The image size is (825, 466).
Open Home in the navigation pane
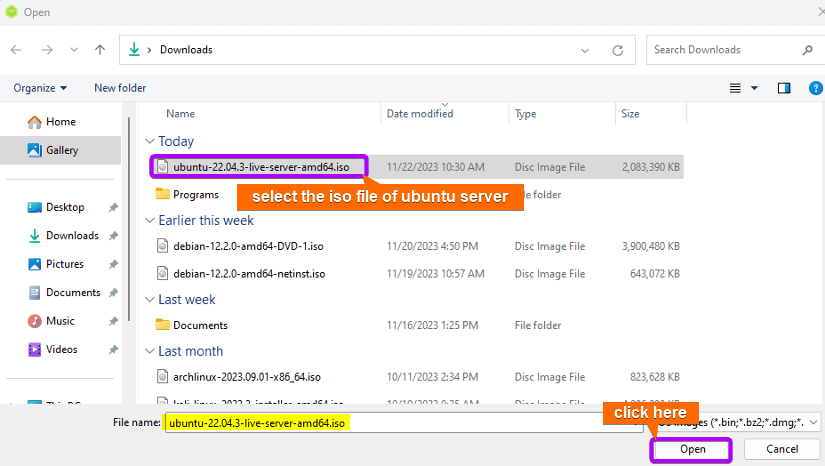[x=61, y=121]
